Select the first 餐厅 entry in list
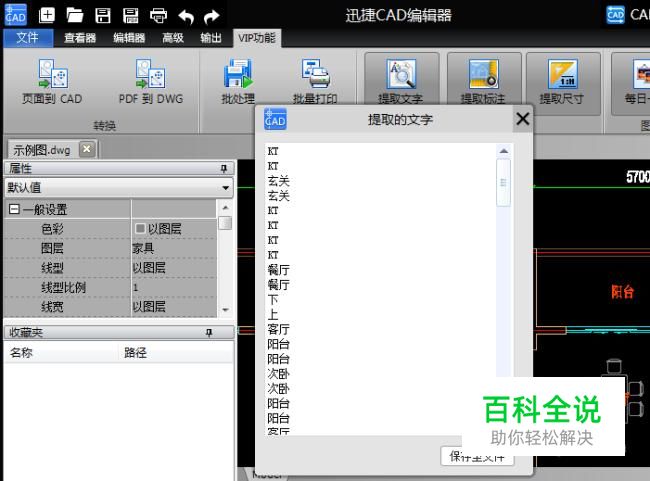The image size is (650, 481). (278, 270)
